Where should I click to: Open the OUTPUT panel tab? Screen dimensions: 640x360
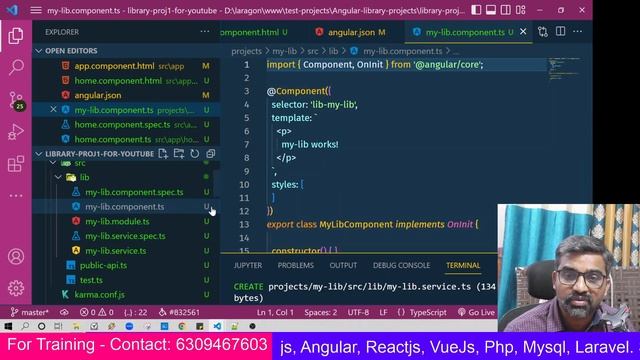tap(343, 265)
